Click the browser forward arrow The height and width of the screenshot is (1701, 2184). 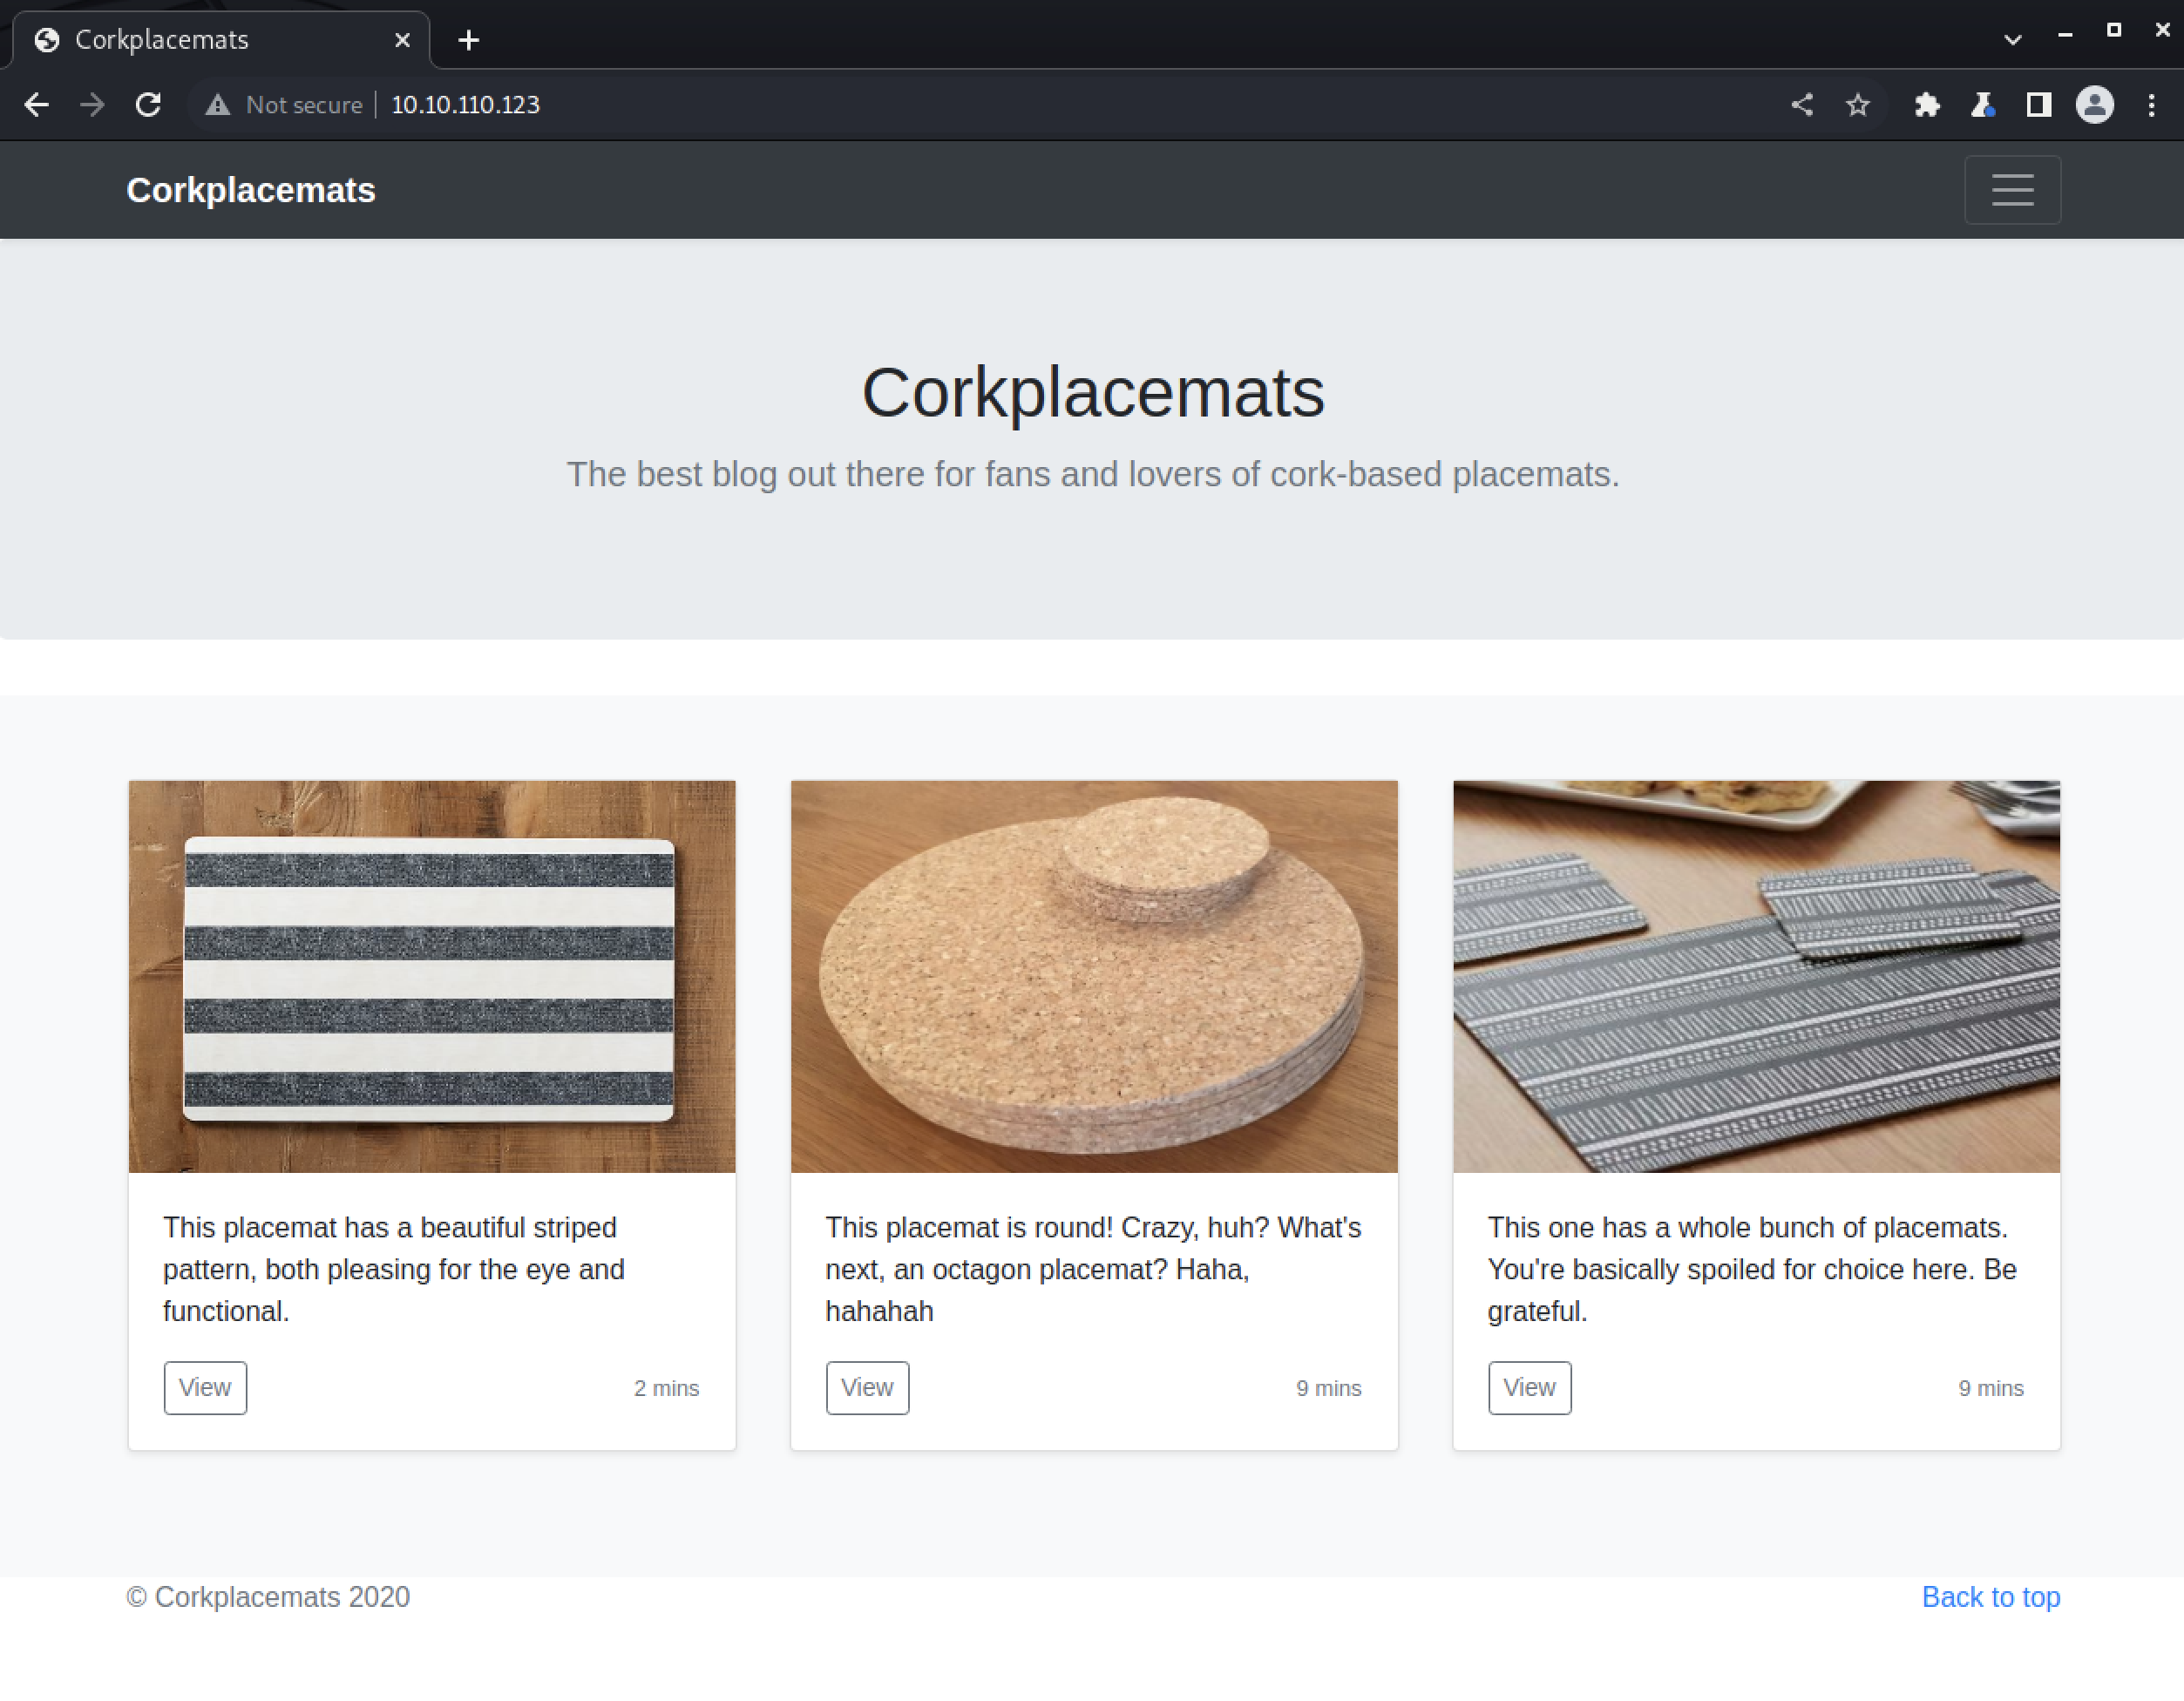(92, 105)
